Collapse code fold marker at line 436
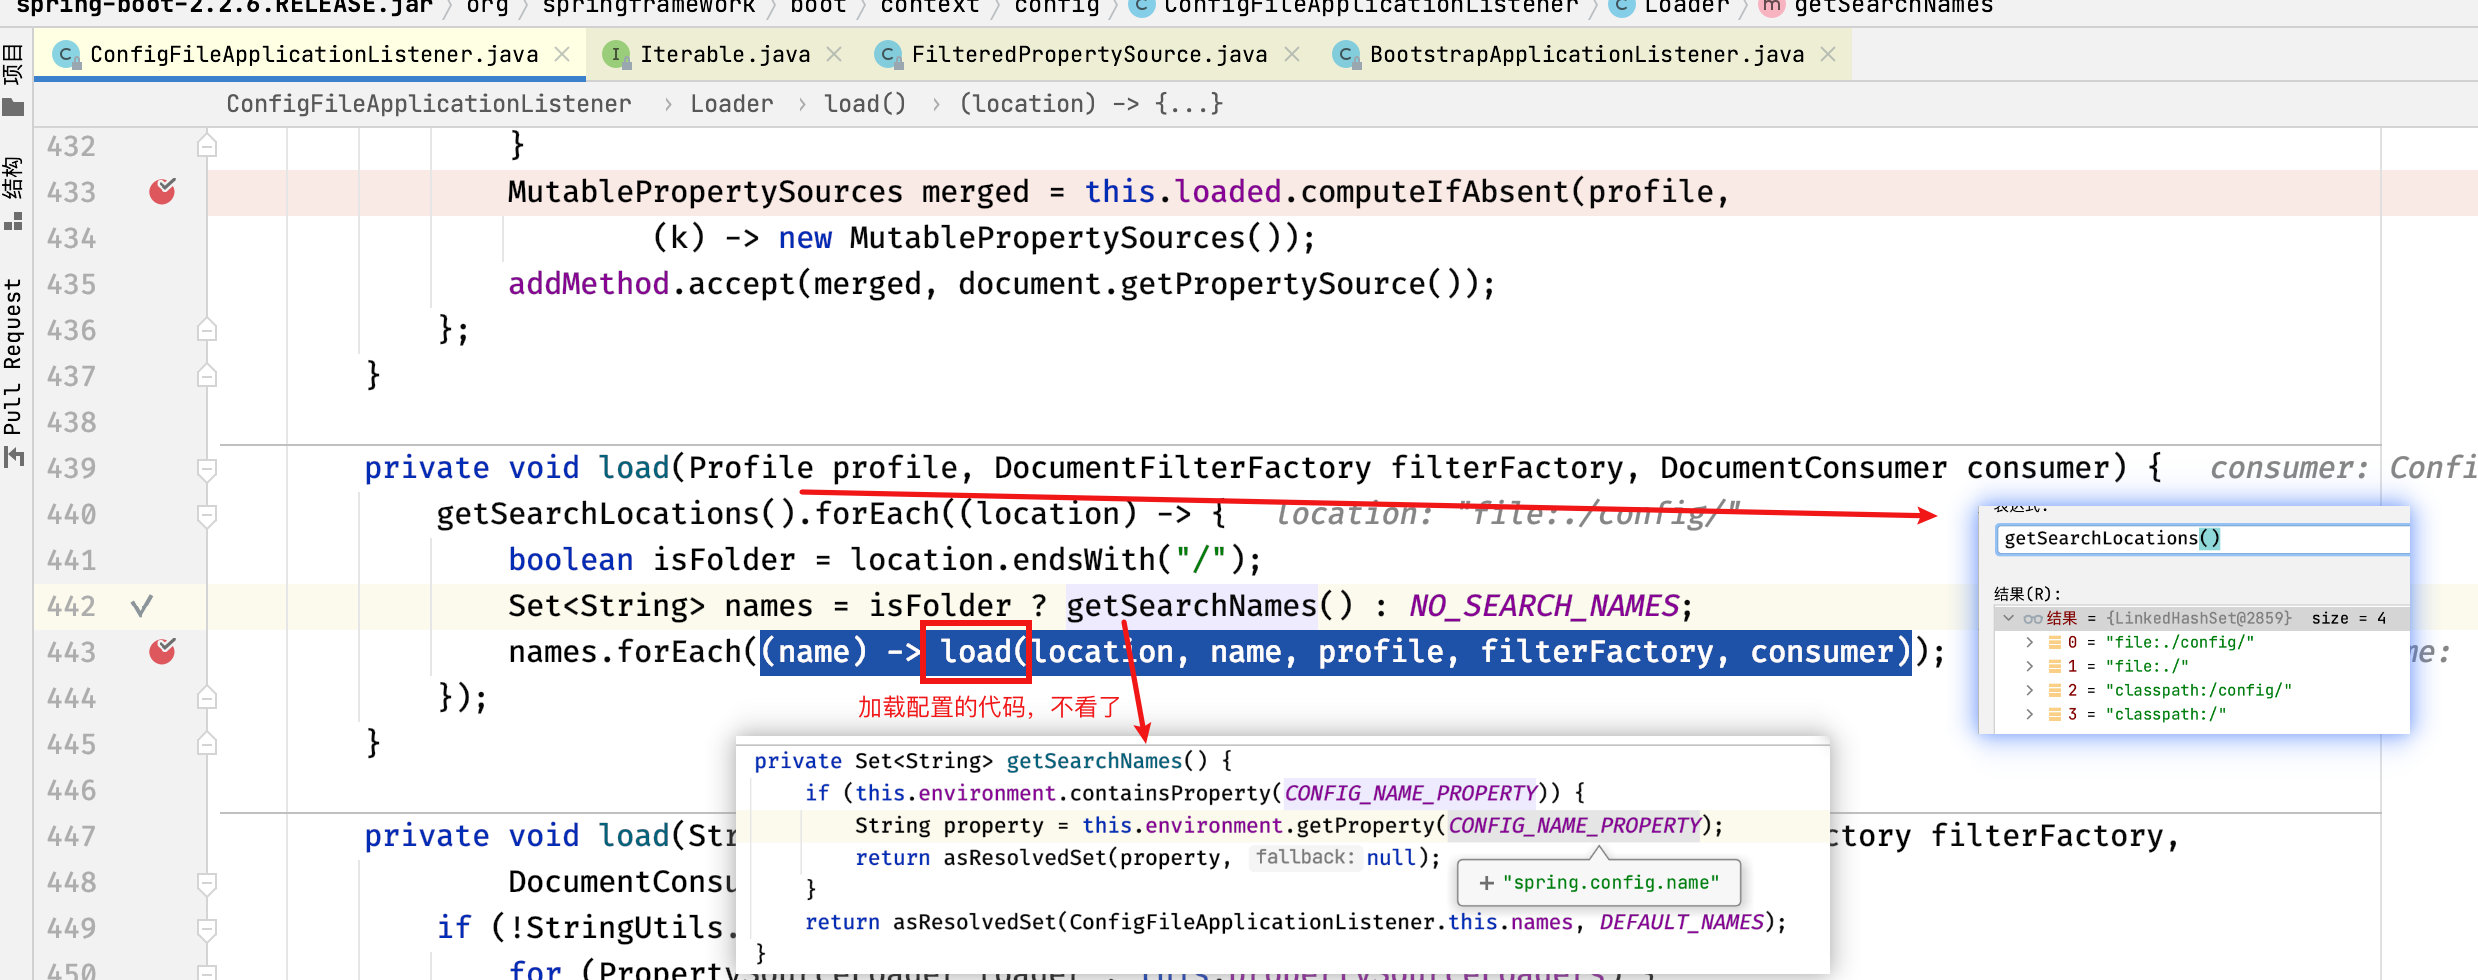The height and width of the screenshot is (980, 2478). coord(207,330)
